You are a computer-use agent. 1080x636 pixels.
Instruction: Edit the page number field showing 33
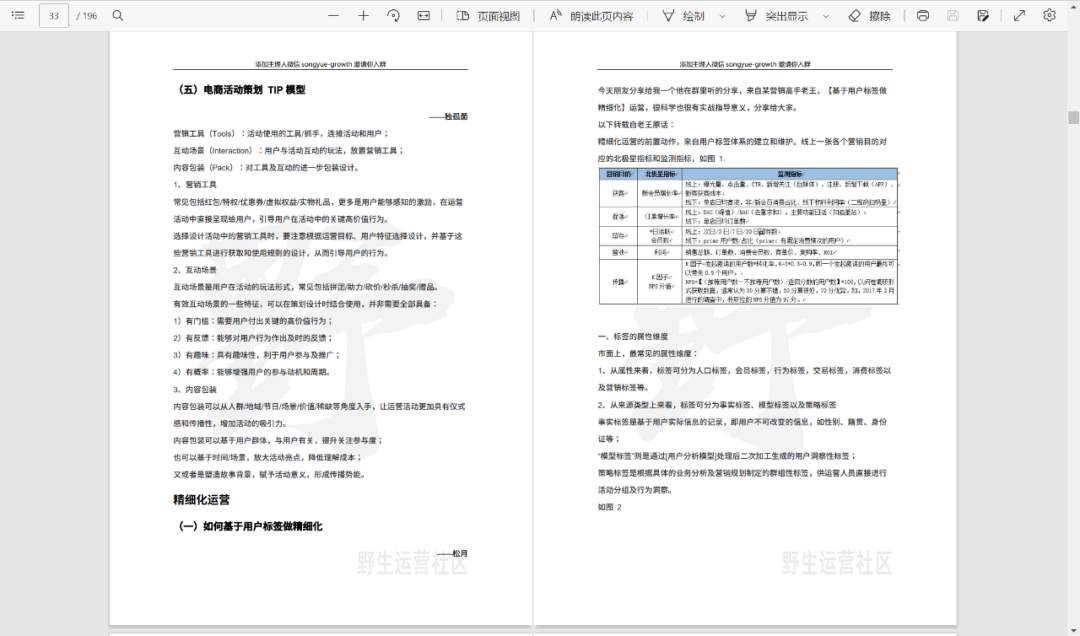pos(54,16)
